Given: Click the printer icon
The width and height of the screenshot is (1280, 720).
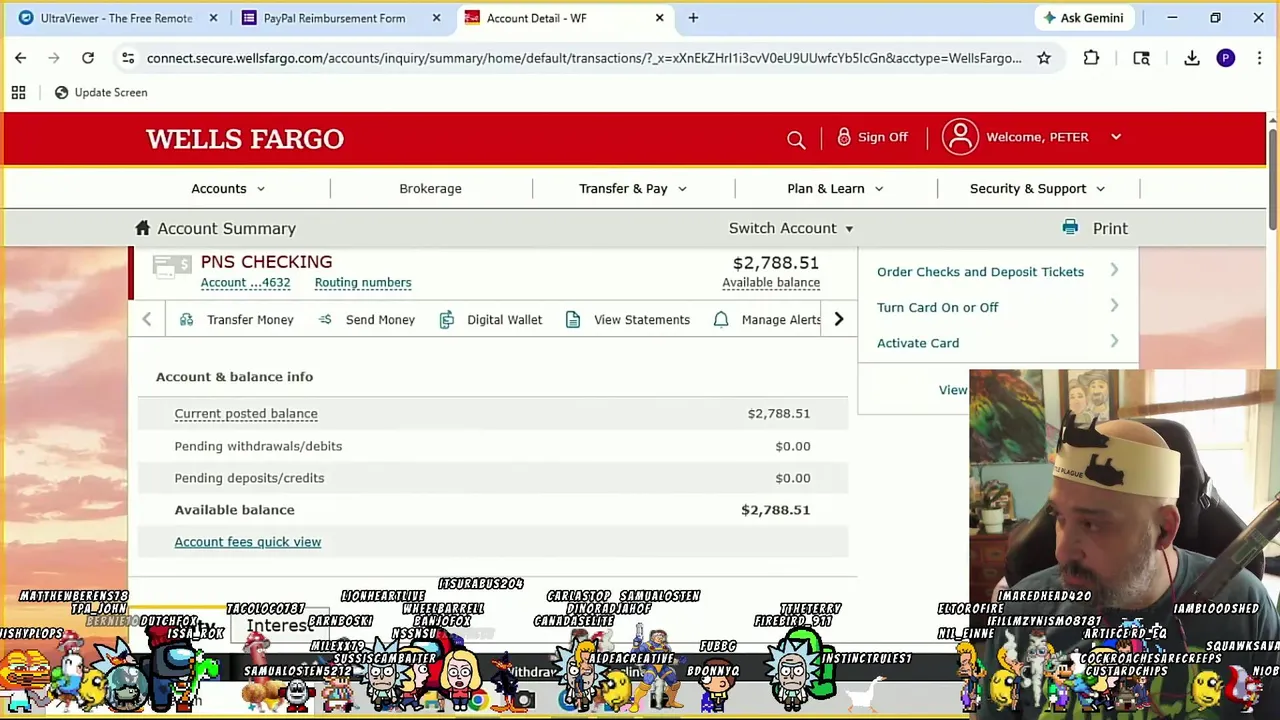Looking at the screenshot, I should 1070,227.
